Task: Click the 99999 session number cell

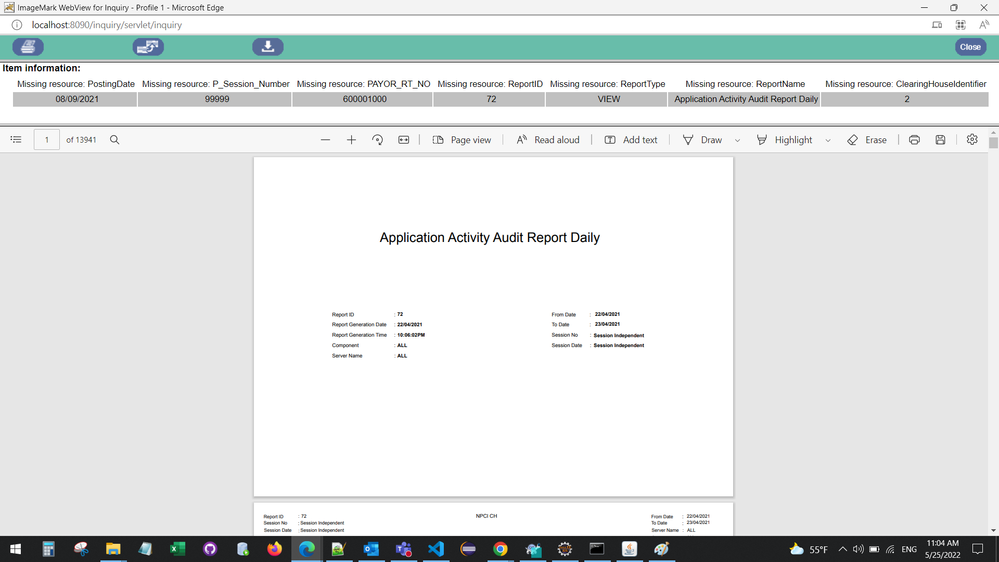Action: [215, 99]
